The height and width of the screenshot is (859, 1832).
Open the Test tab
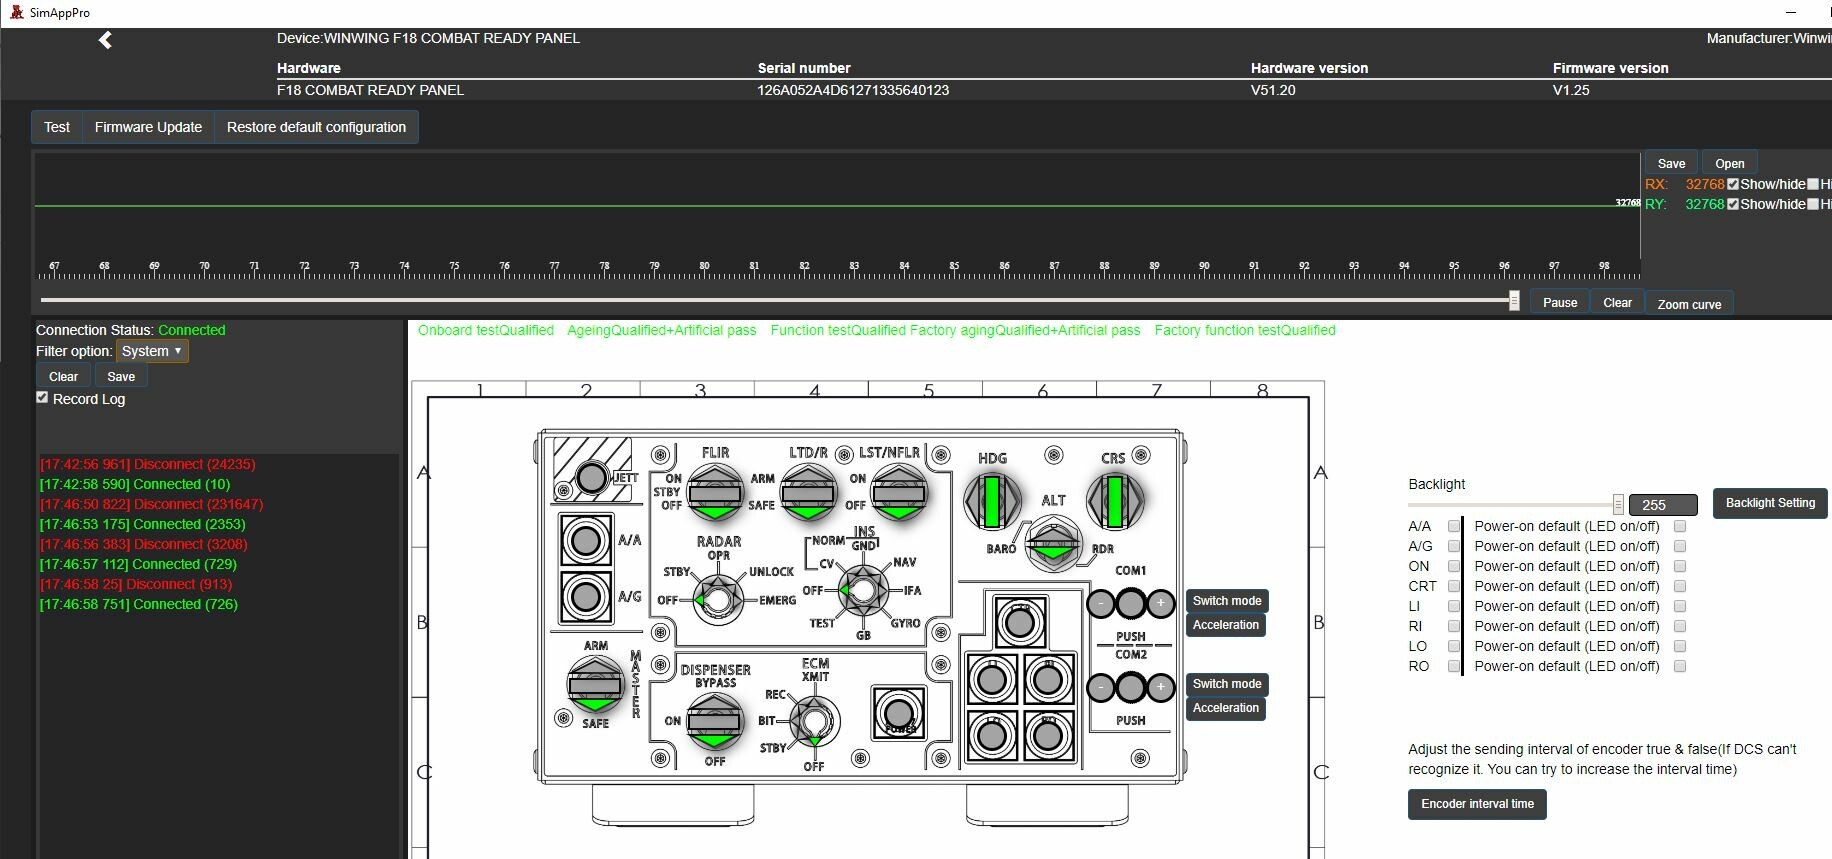click(57, 127)
